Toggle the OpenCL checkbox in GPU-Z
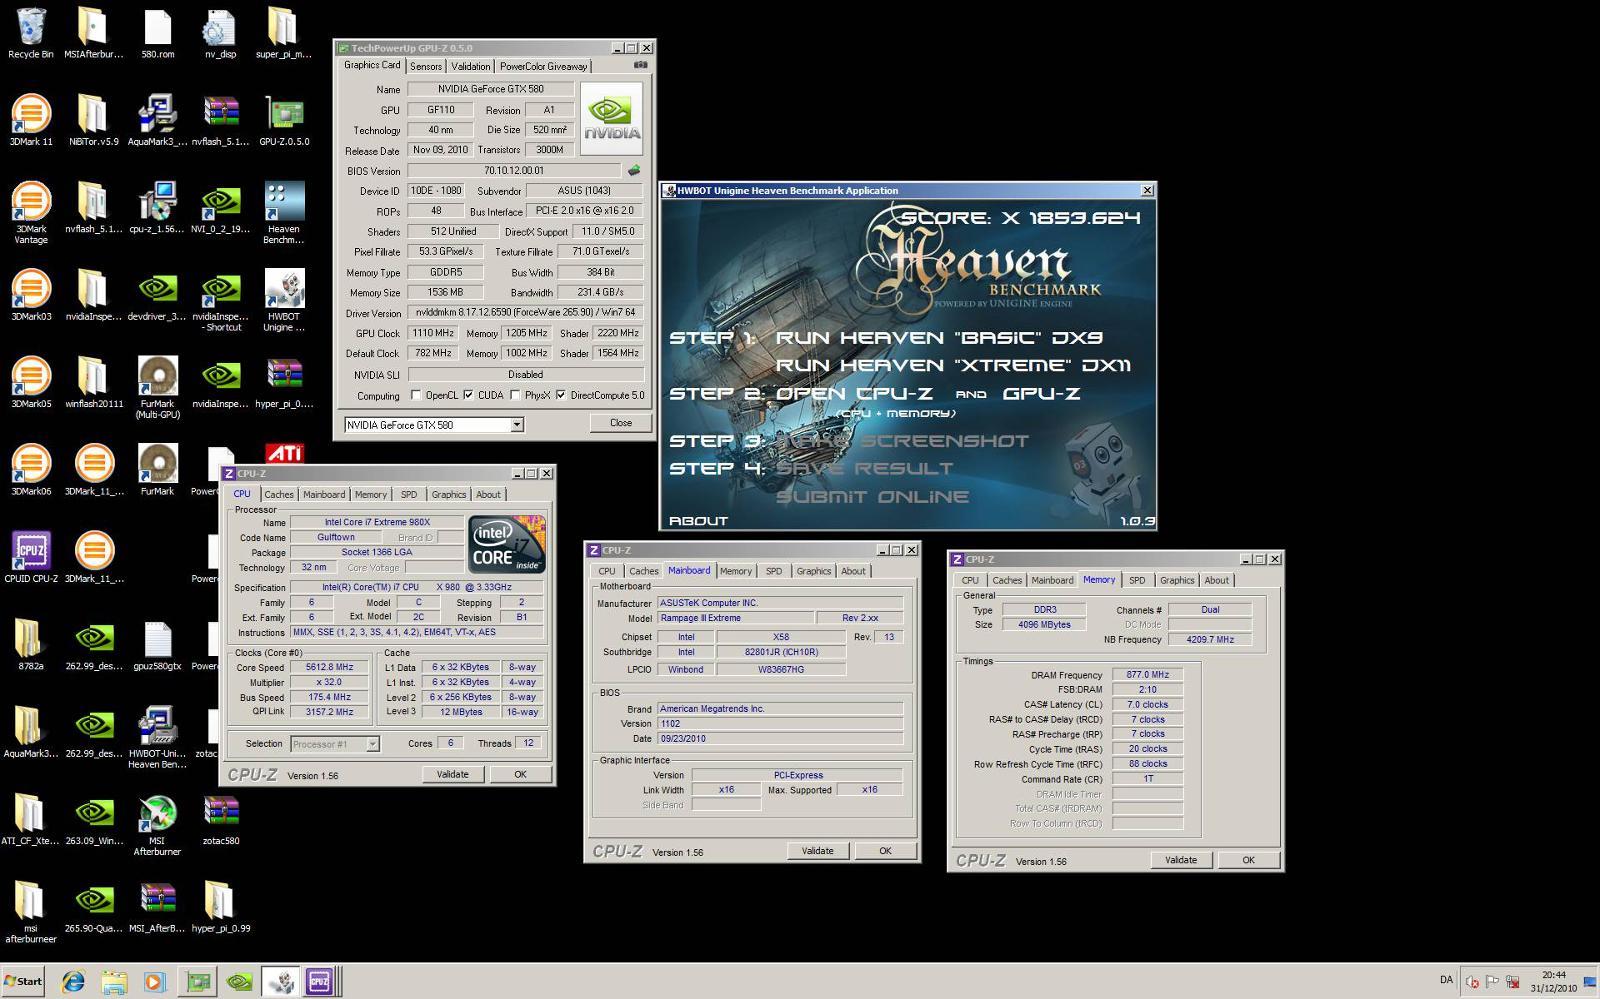This screenshot has height=999, width=1600. coord(416,395)
